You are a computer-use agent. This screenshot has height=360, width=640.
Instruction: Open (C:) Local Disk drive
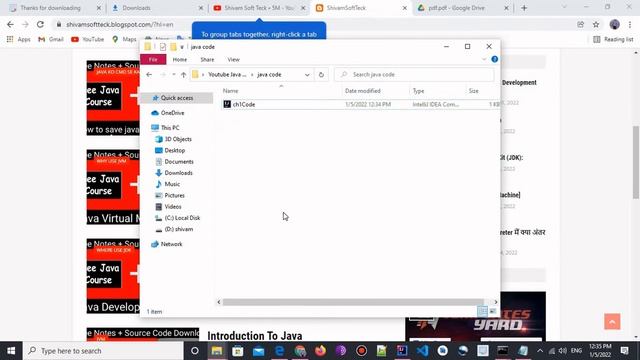coord(182,218)
